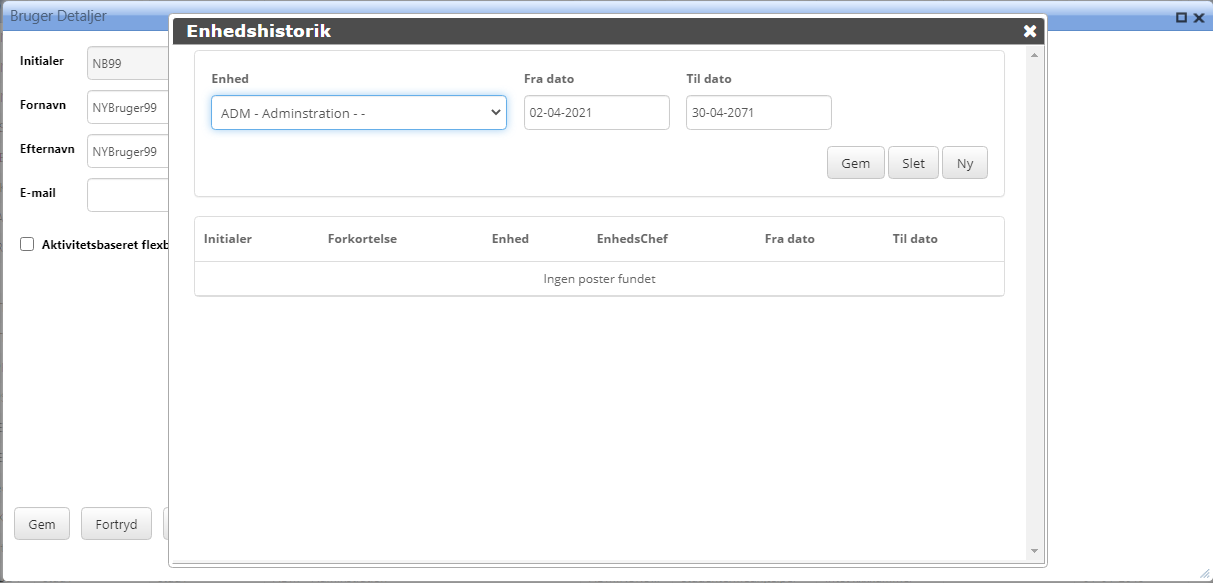Maximize the Bruger Detaljer window
Screen dimensions: 1213x583
coord(1181,17)
